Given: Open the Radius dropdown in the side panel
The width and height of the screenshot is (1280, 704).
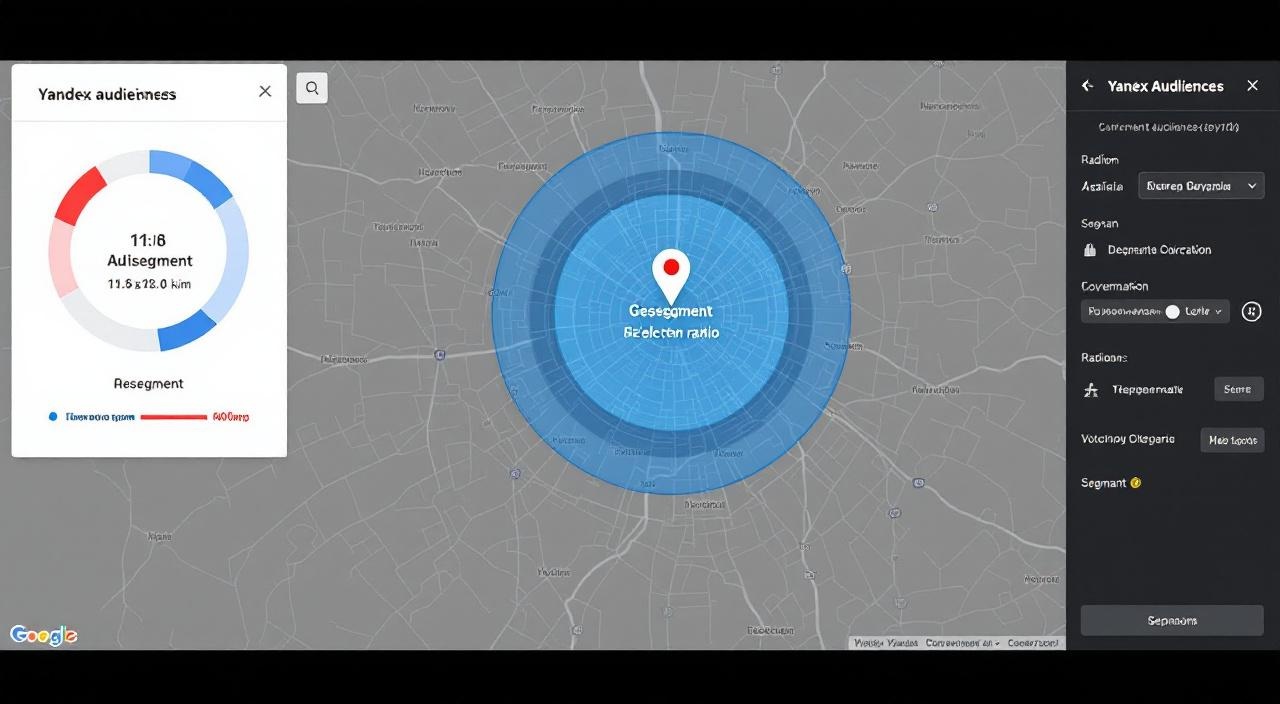Looking at the screenshot, I should tap(1201, 186).
